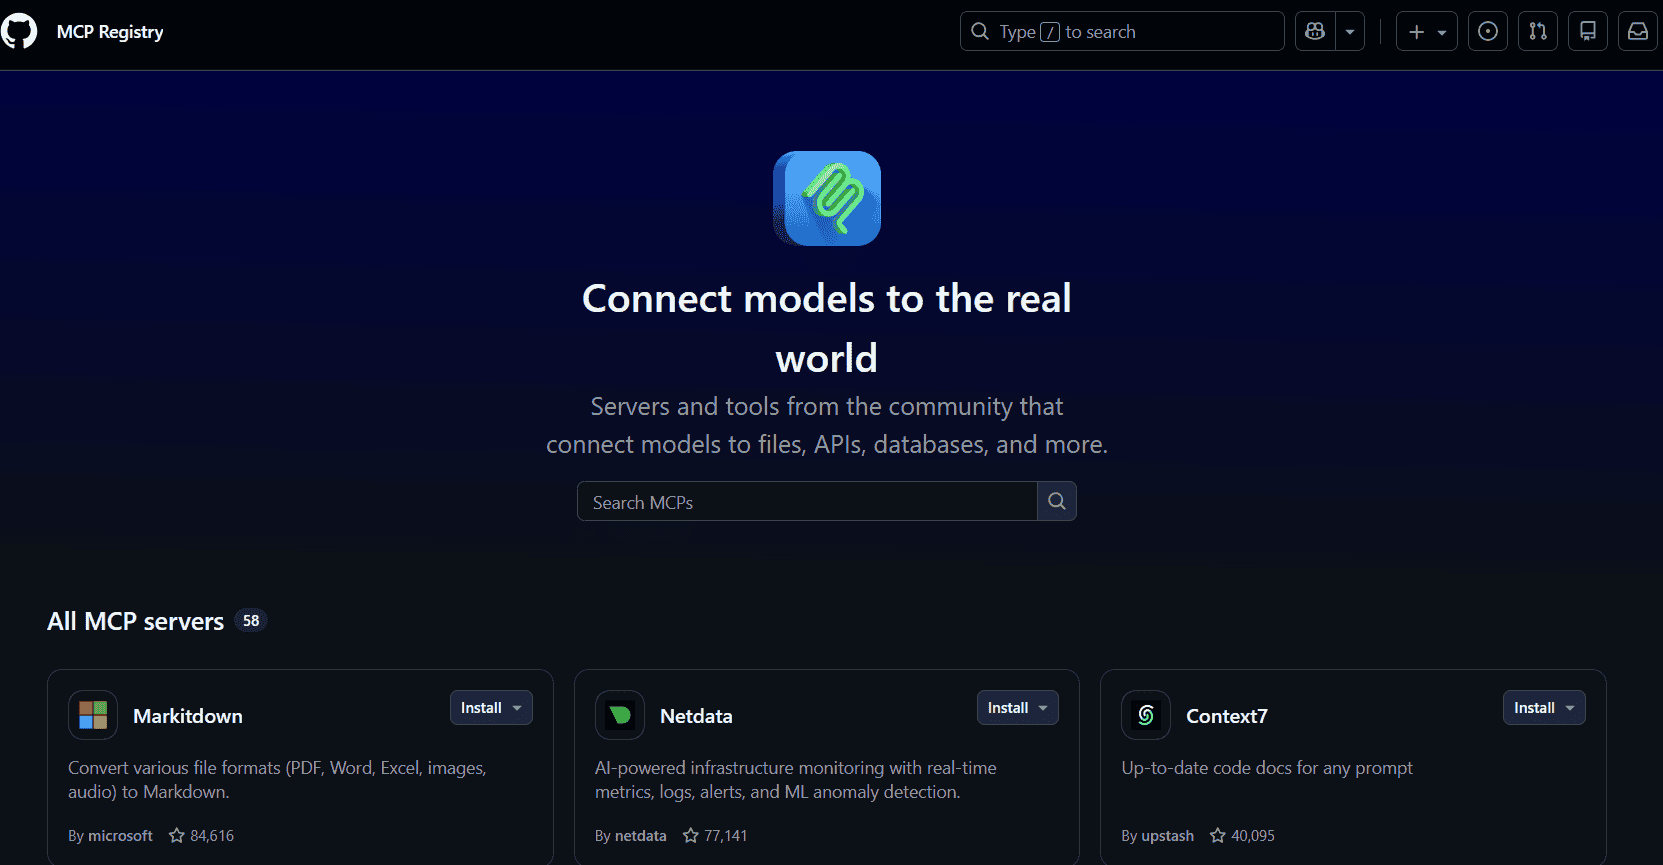Screen dimensions: 1663x865
Task: Click the Netdata description text
Action: click(796, 780)
